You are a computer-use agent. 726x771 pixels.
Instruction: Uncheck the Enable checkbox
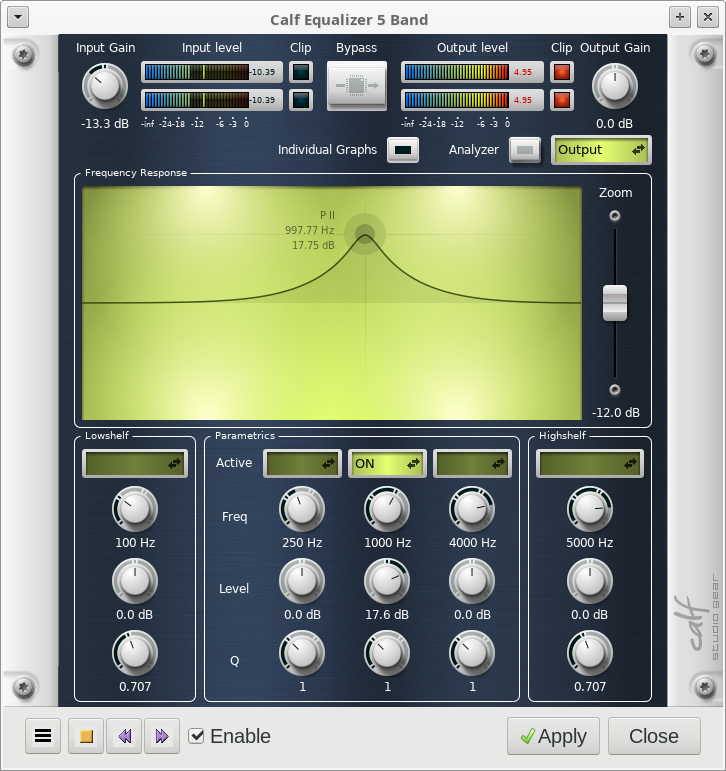coord(196,736)
